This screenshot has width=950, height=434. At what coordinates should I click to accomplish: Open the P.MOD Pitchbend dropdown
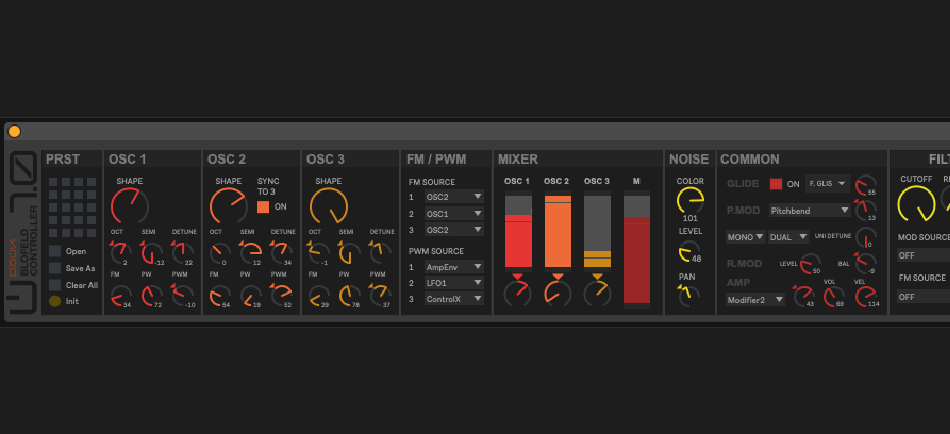(x=810, y=210)
